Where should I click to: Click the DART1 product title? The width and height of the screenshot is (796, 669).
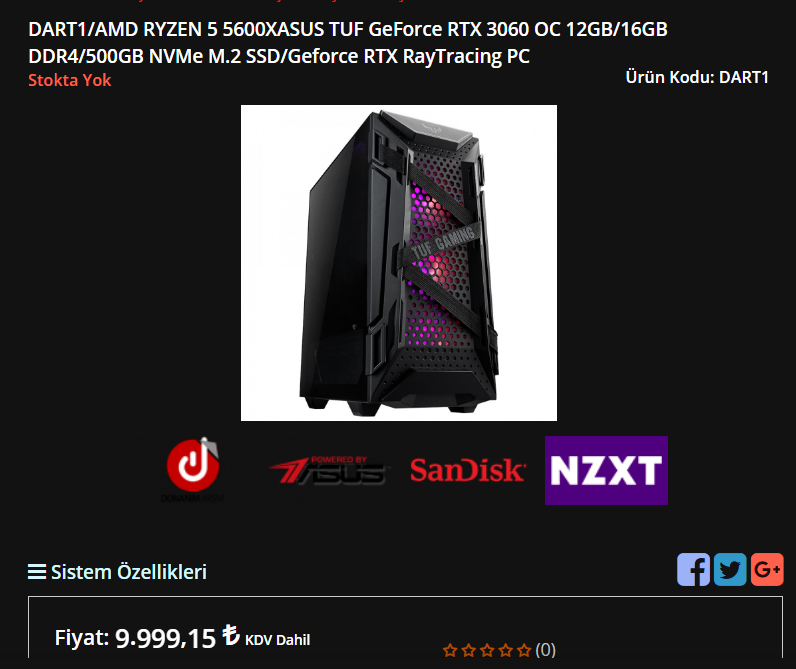tap(348, 43)
